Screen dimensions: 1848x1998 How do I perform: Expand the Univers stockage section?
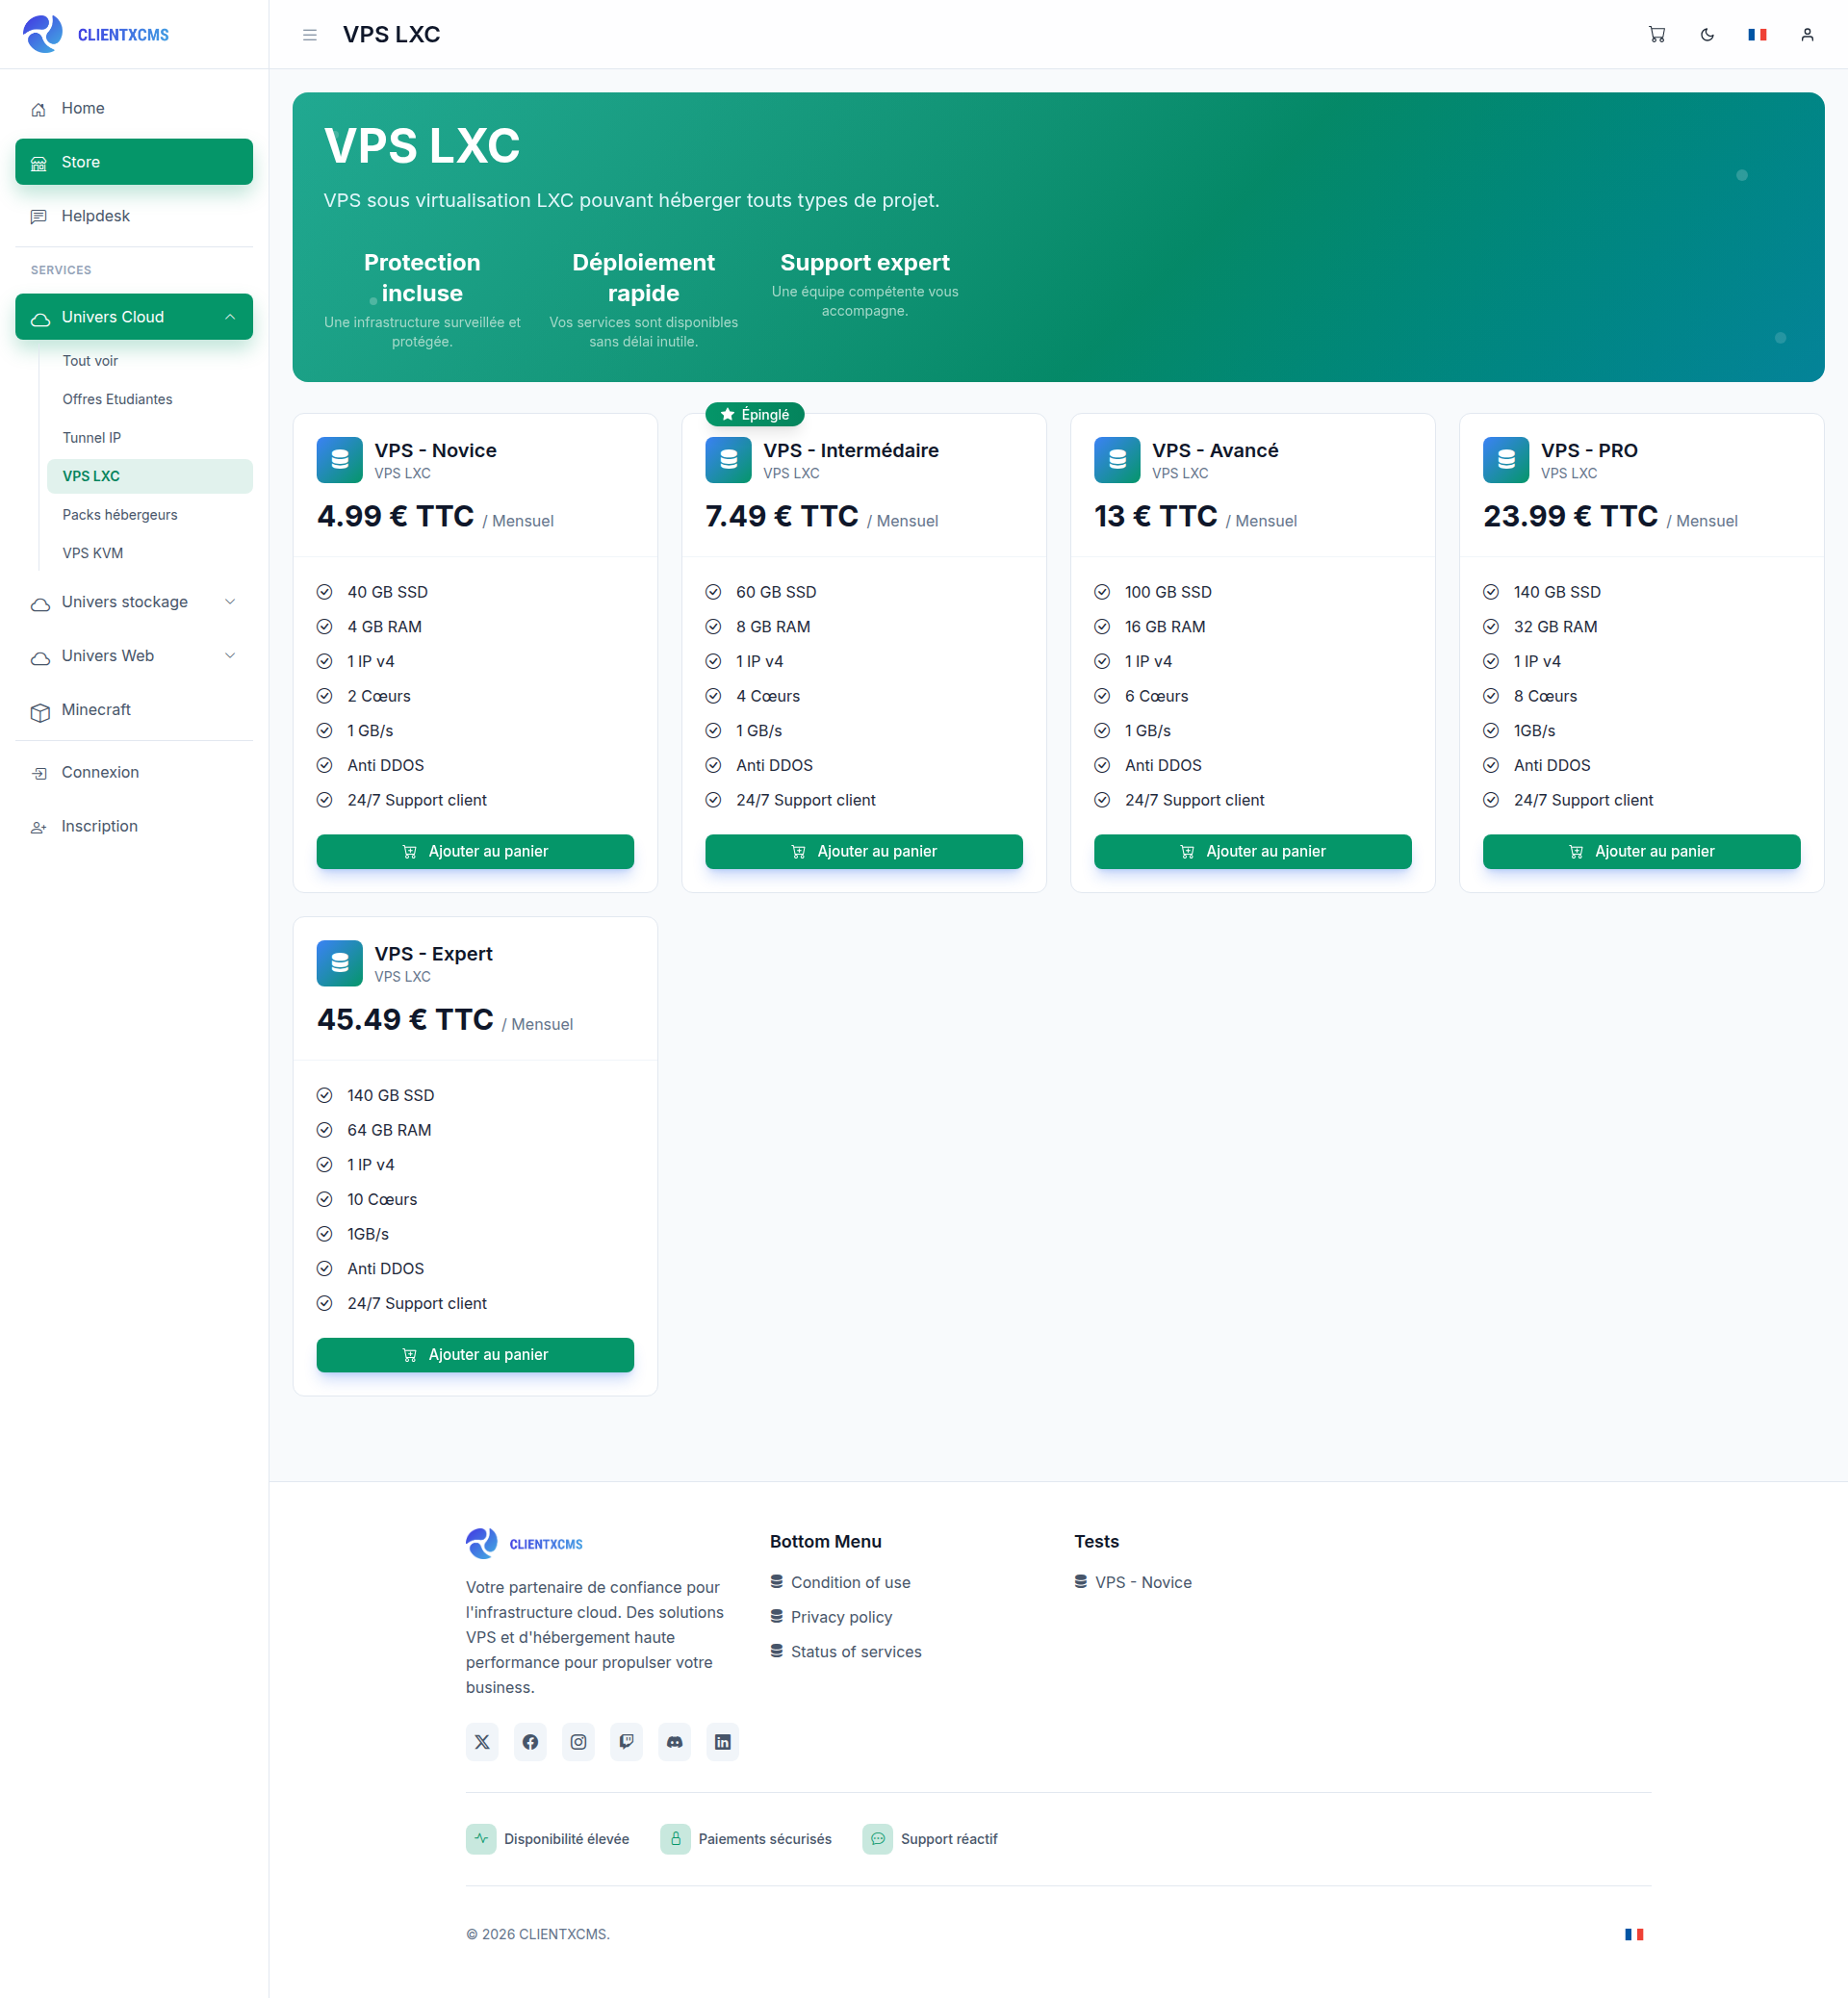134,602
